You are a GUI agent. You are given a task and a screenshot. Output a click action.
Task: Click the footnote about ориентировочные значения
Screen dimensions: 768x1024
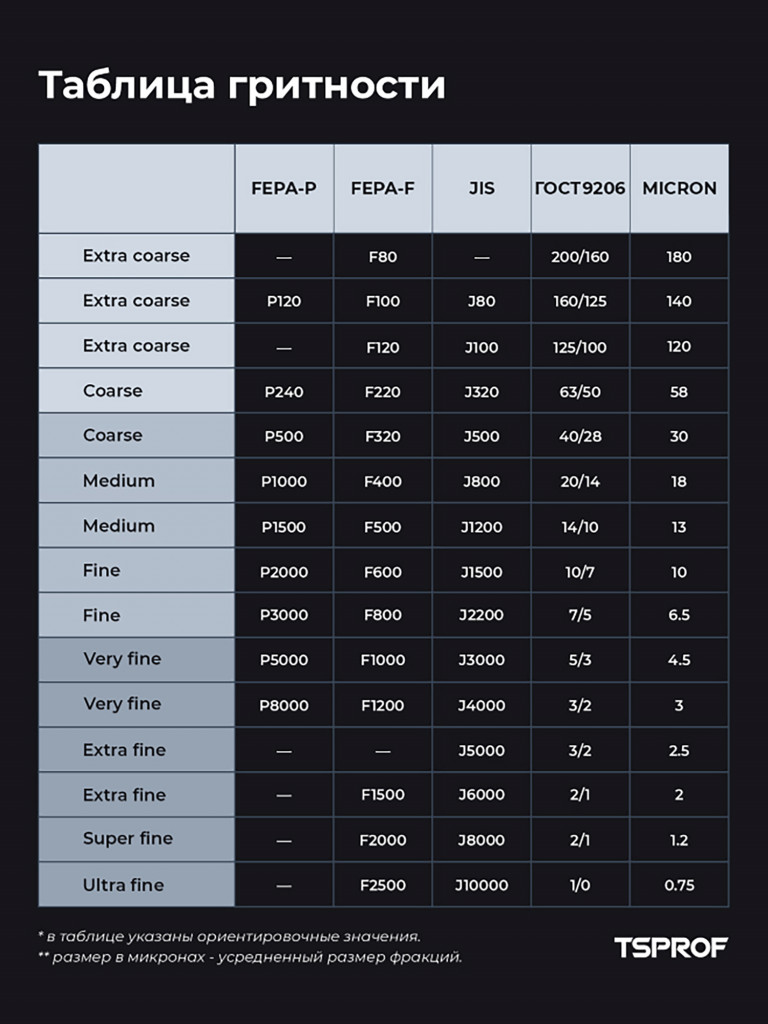[229, 936]
